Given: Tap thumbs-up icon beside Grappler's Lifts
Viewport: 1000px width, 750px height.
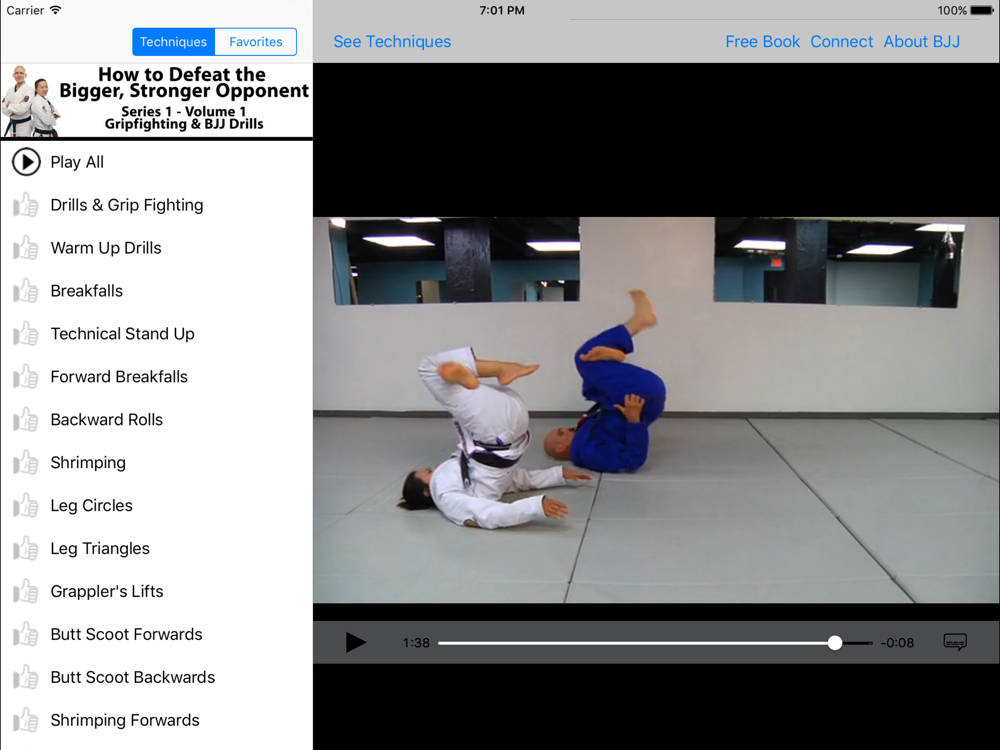Looking at the screenshot, I should pos(26,591).
